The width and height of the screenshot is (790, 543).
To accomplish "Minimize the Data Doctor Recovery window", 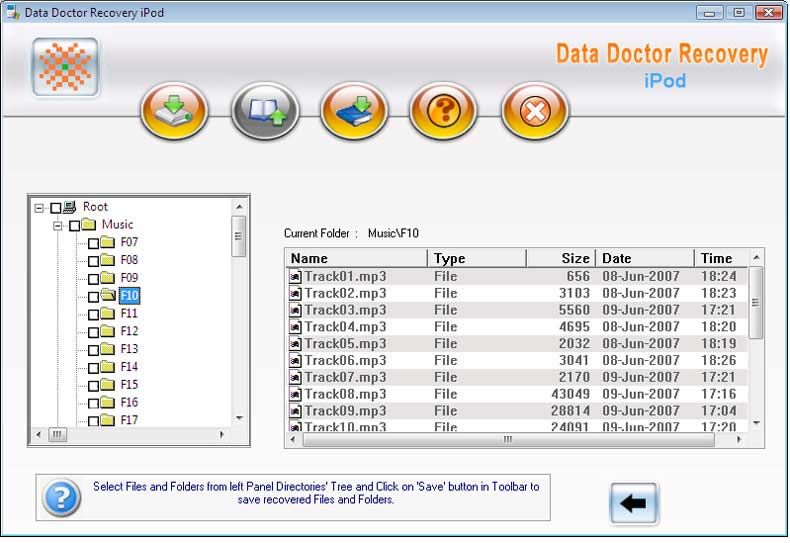I will coord(710,13).
